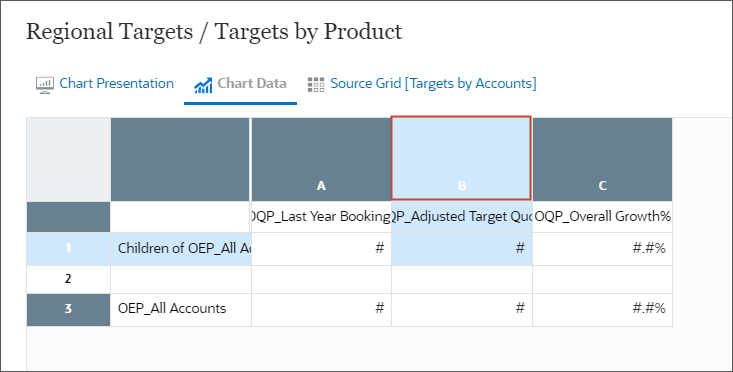Click empty row 2 cell in column C
733x372 pixels.
click(602, 279)
